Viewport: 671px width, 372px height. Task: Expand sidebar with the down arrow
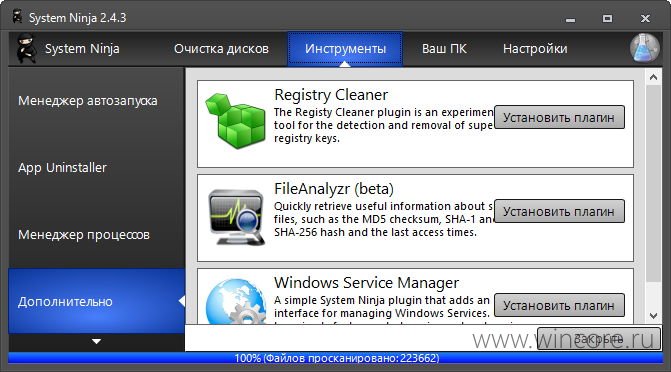click(96, 341)
